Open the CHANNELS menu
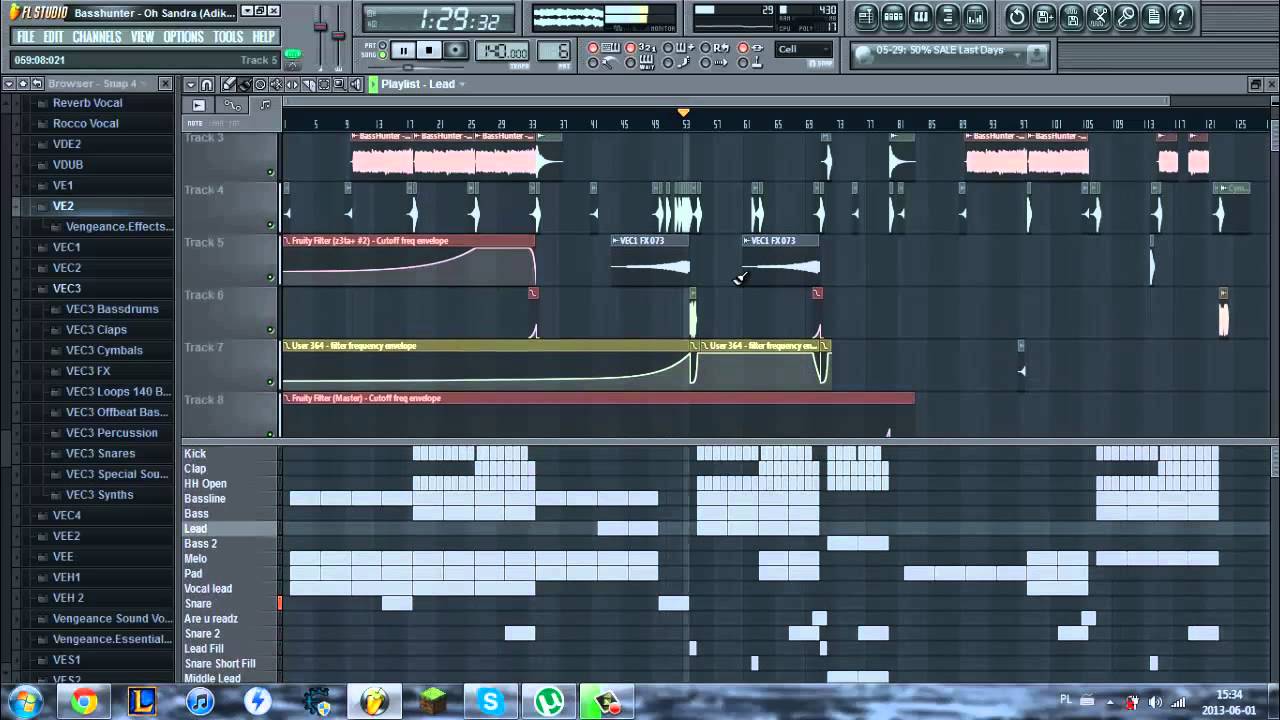Image resolution: width=1280 pixels, height=720 pixels. 97,37
